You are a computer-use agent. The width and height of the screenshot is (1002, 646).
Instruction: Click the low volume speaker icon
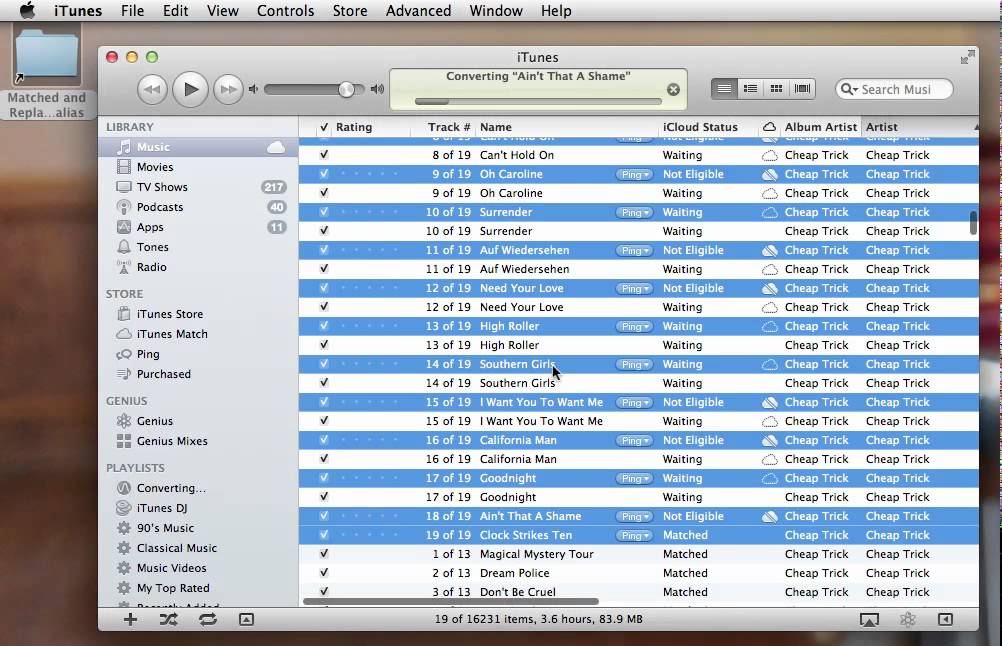(254, 89)
